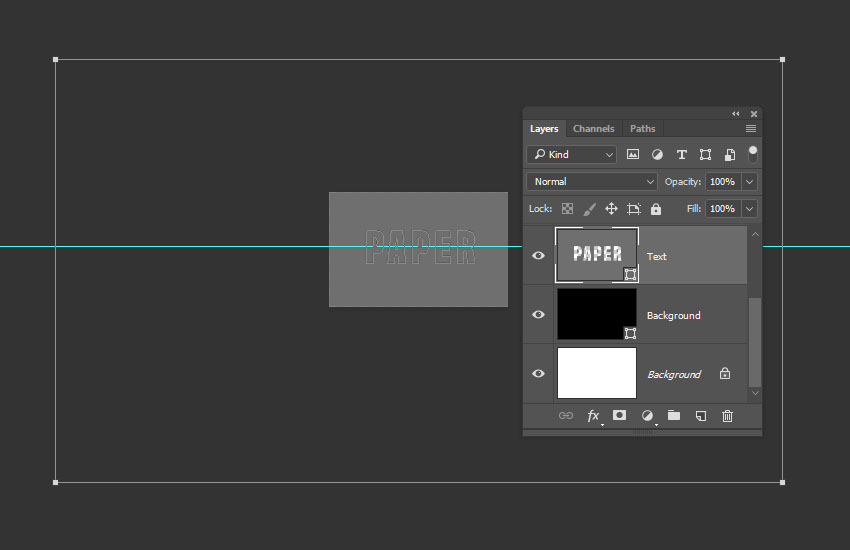Add a layer style with fx icon
The width and height of the screenshot is (850, 550).
tap(594, 416)
